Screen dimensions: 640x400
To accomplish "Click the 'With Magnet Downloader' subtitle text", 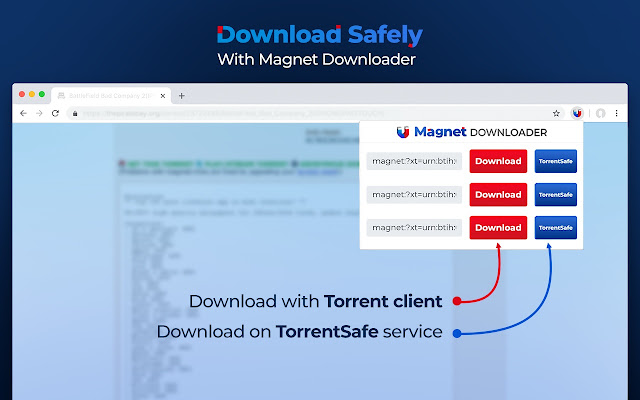I will click(317, 60).
